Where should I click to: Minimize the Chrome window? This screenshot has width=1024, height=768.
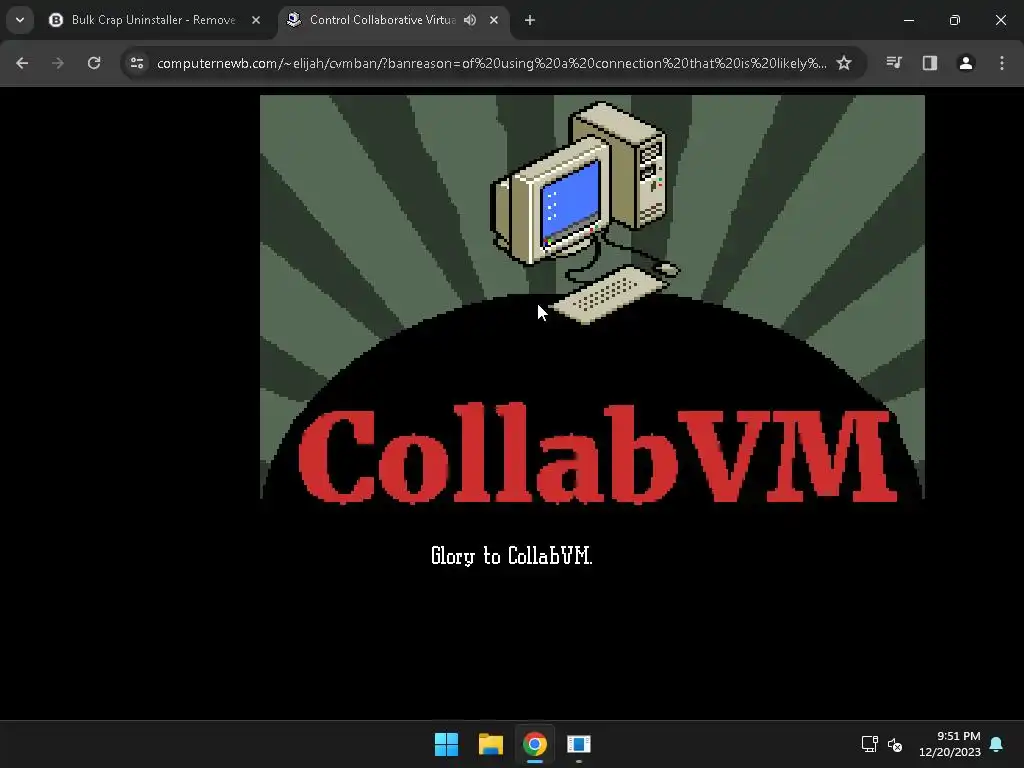pyautogui.click(x=908, y=20)
